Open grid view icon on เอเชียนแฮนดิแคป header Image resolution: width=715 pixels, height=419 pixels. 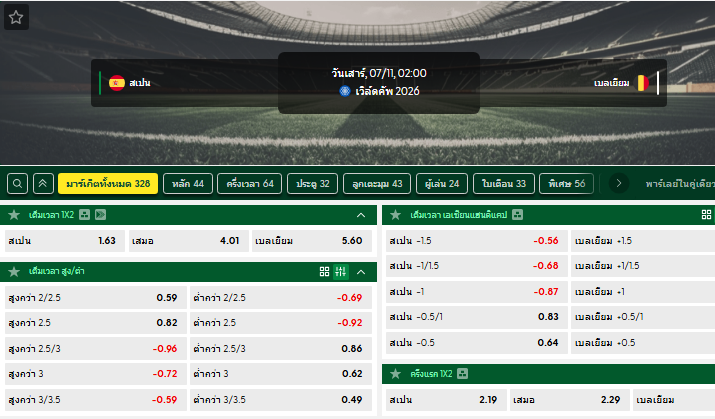click(706, 215)
